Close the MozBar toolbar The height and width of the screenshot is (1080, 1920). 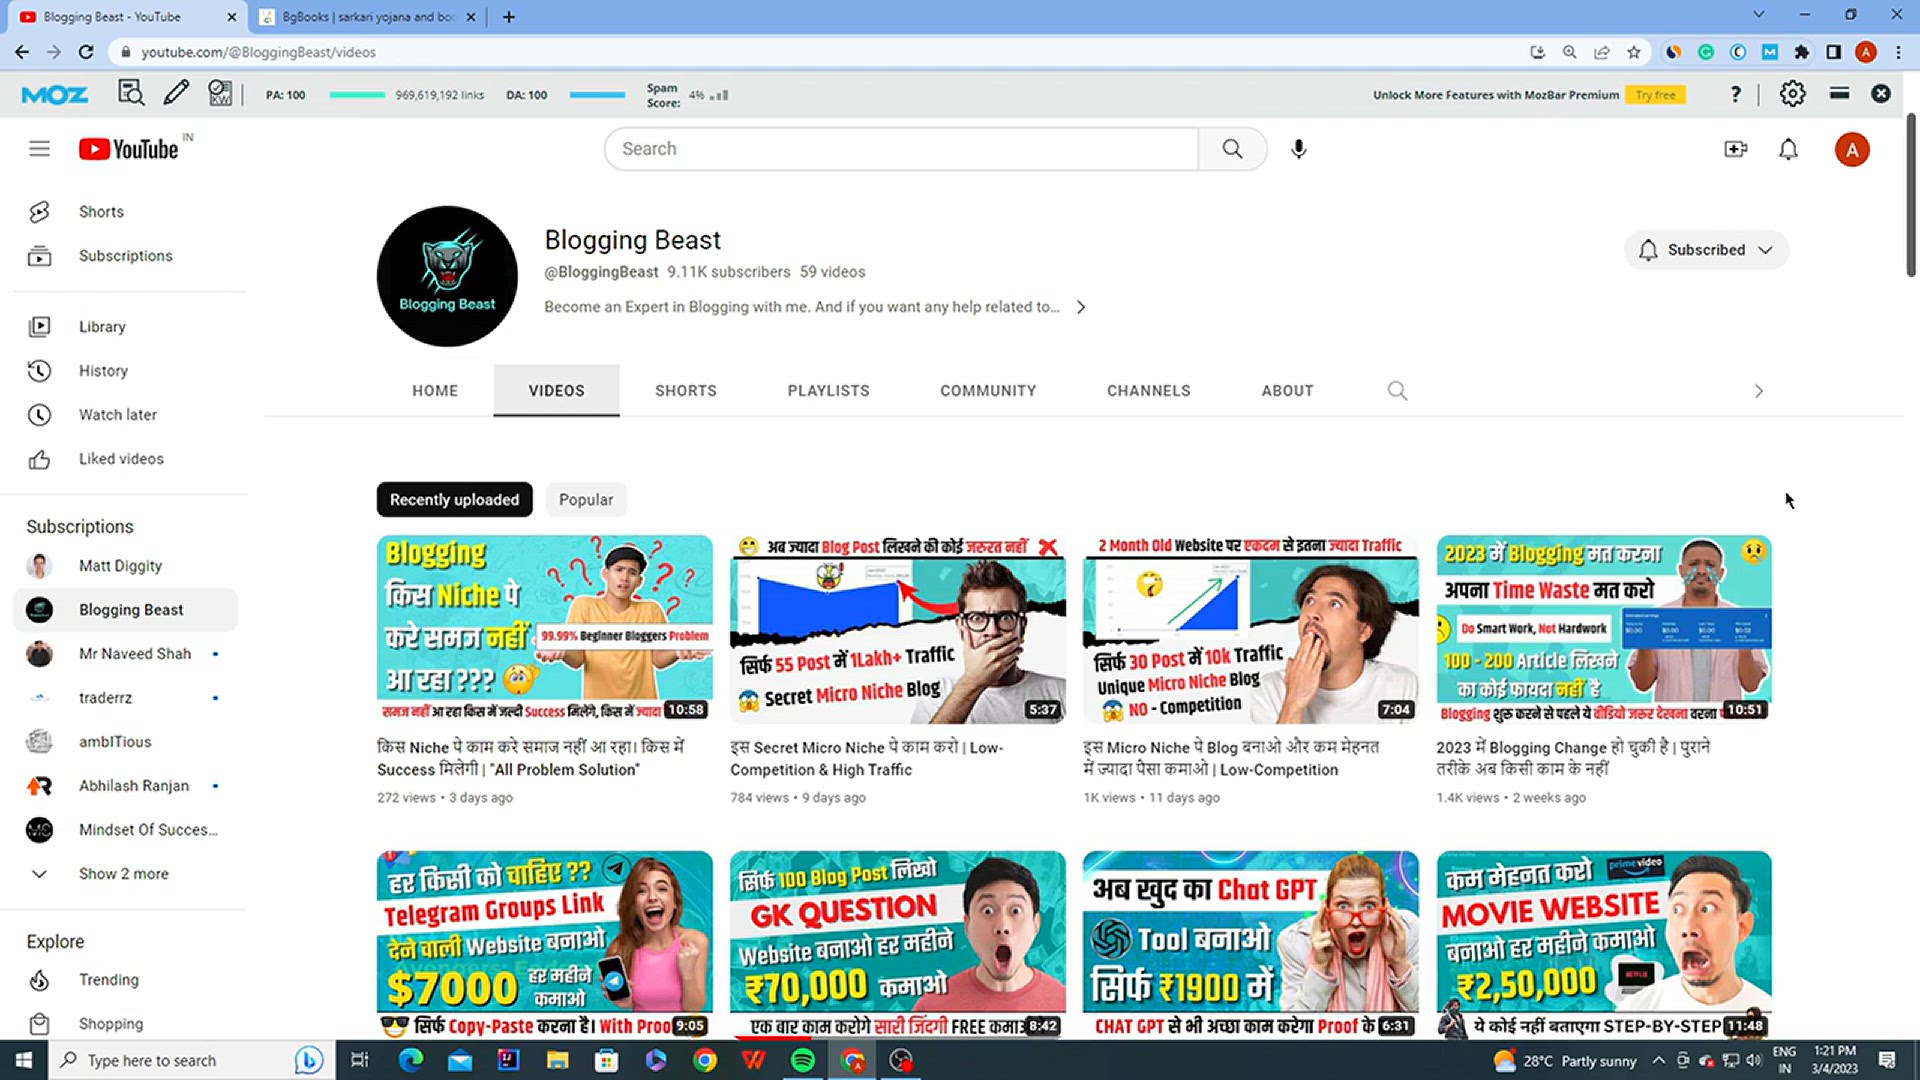(x=1881, y=94)
